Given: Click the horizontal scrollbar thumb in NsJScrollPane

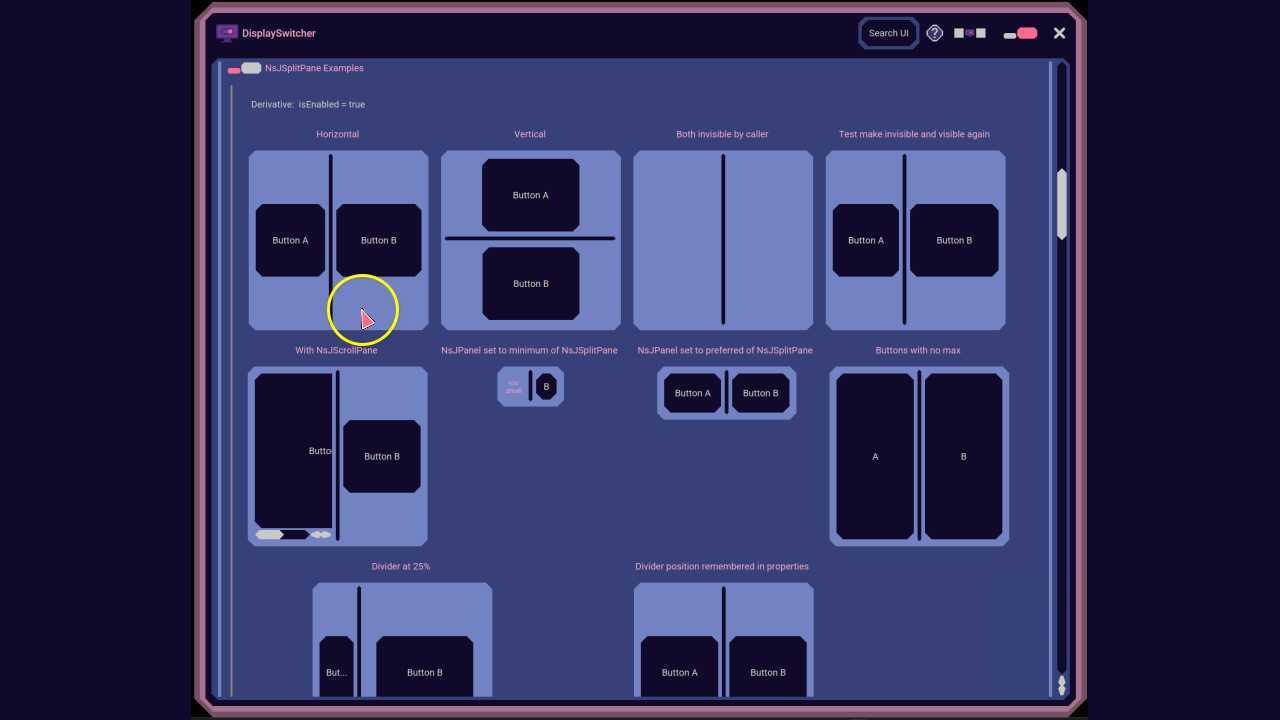Looking at the screenshot, I should click(269, 535).
